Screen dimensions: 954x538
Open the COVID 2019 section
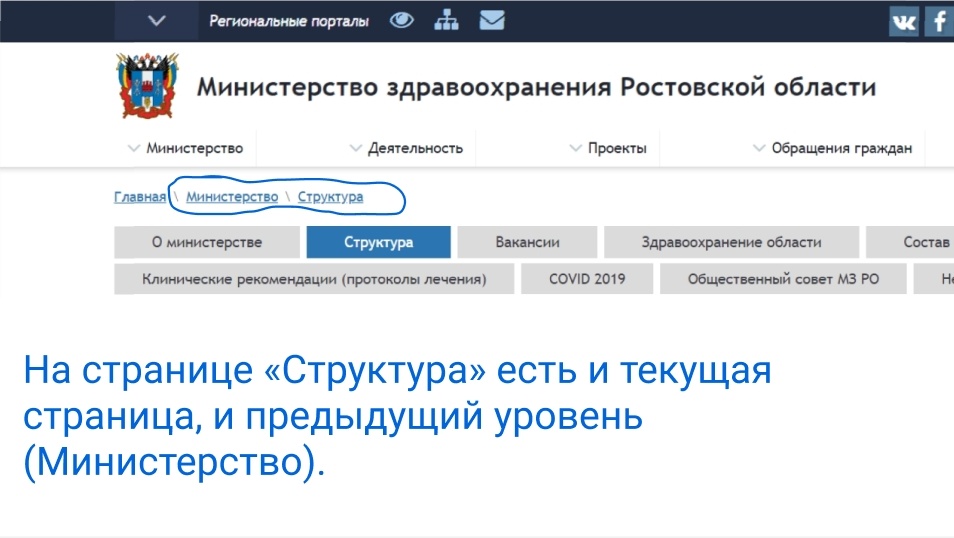(587, 279)
